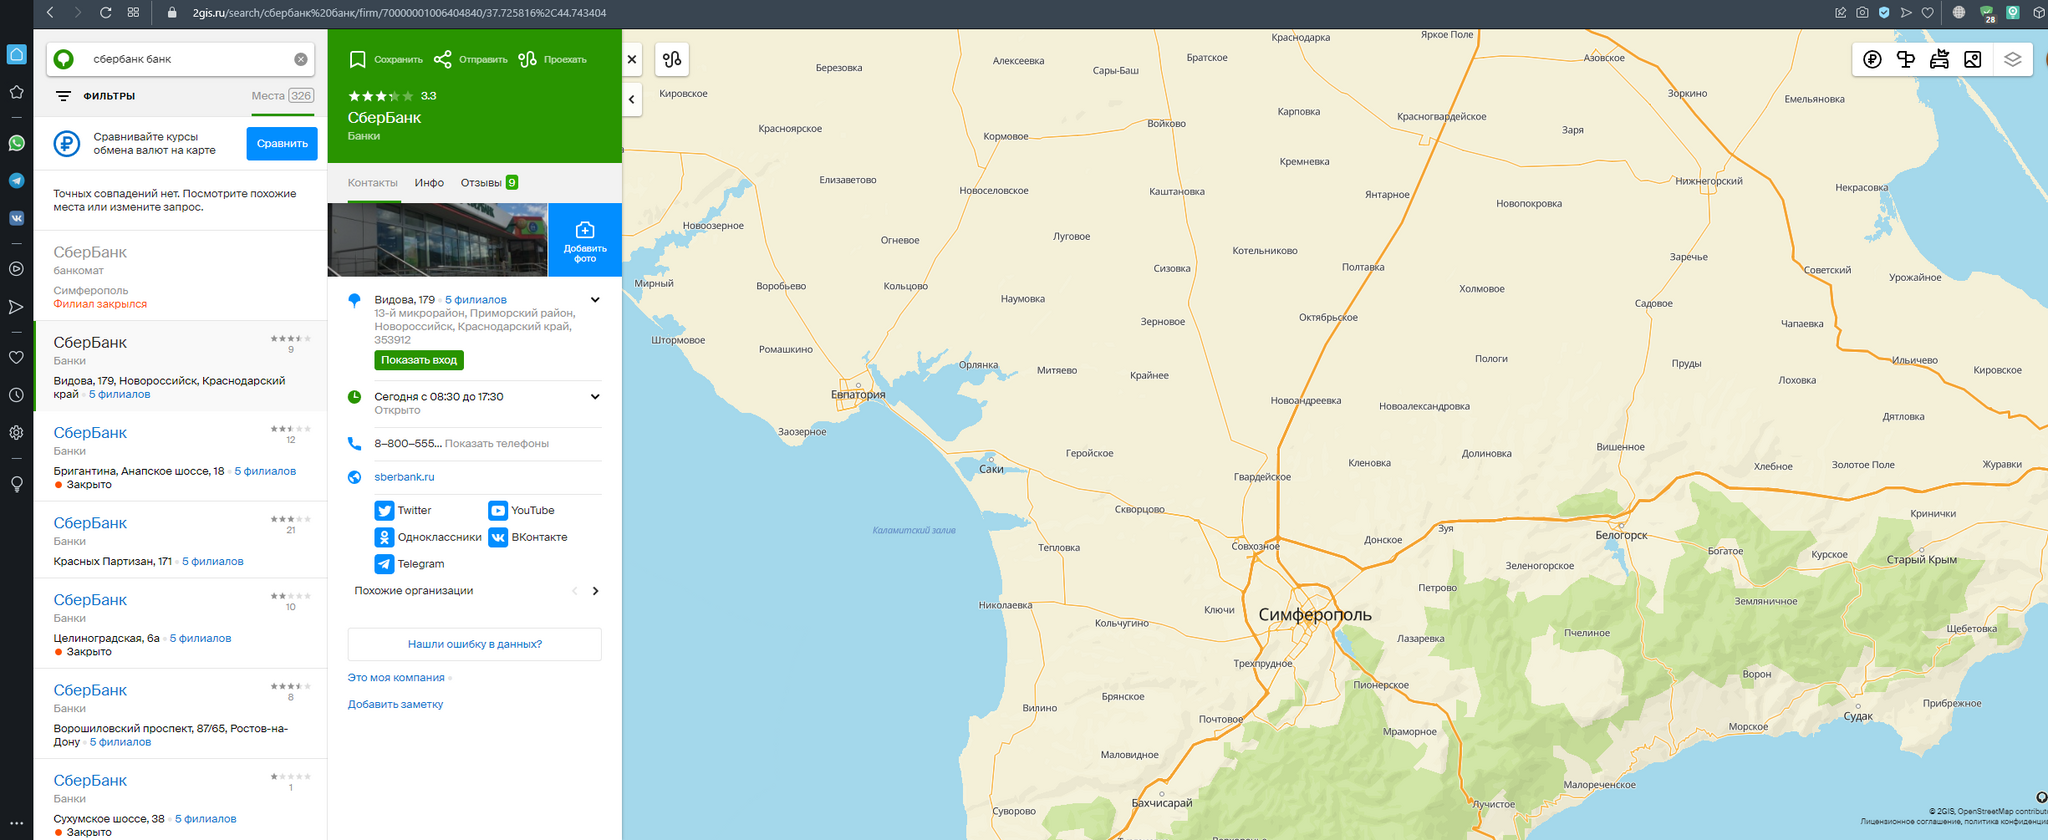The image size is (2048, 840).
Task: Open СберБанк result at Сухумское шоссе, 38
Action: (181, 800)
